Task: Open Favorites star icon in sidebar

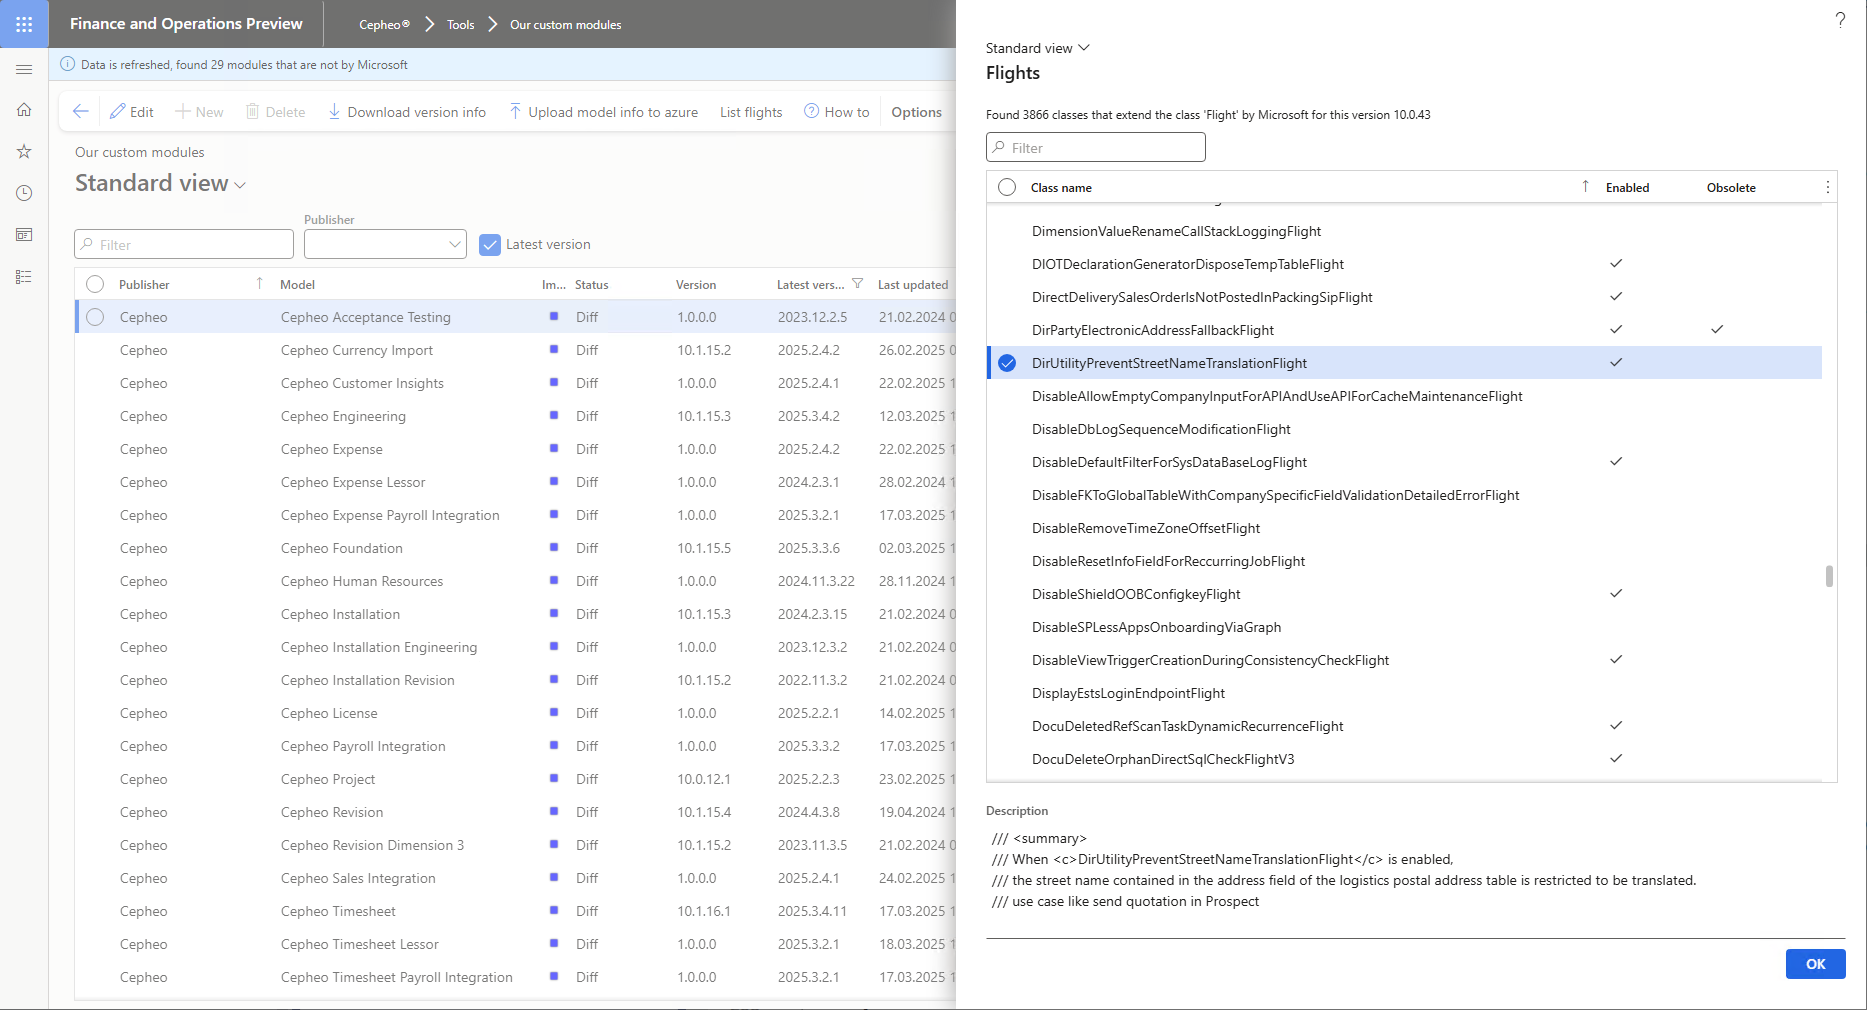Action: tap(24, 152)
